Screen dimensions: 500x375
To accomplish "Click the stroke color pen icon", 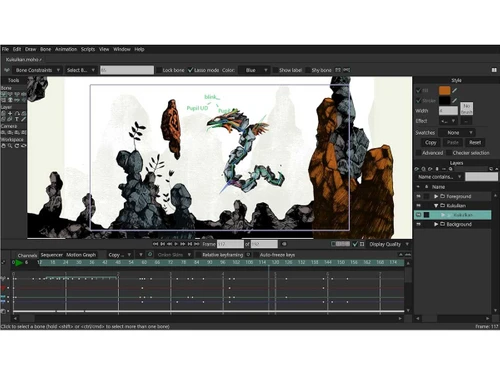I will [x=455, y=100].
